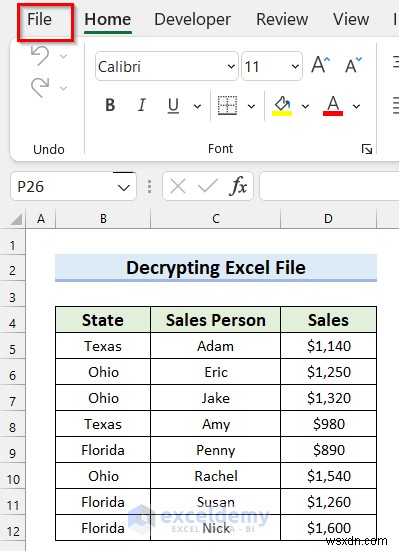The width and height of the screenshot is (399, 551).
Task: Switch to the Home tab
Action: pos(108,19)
